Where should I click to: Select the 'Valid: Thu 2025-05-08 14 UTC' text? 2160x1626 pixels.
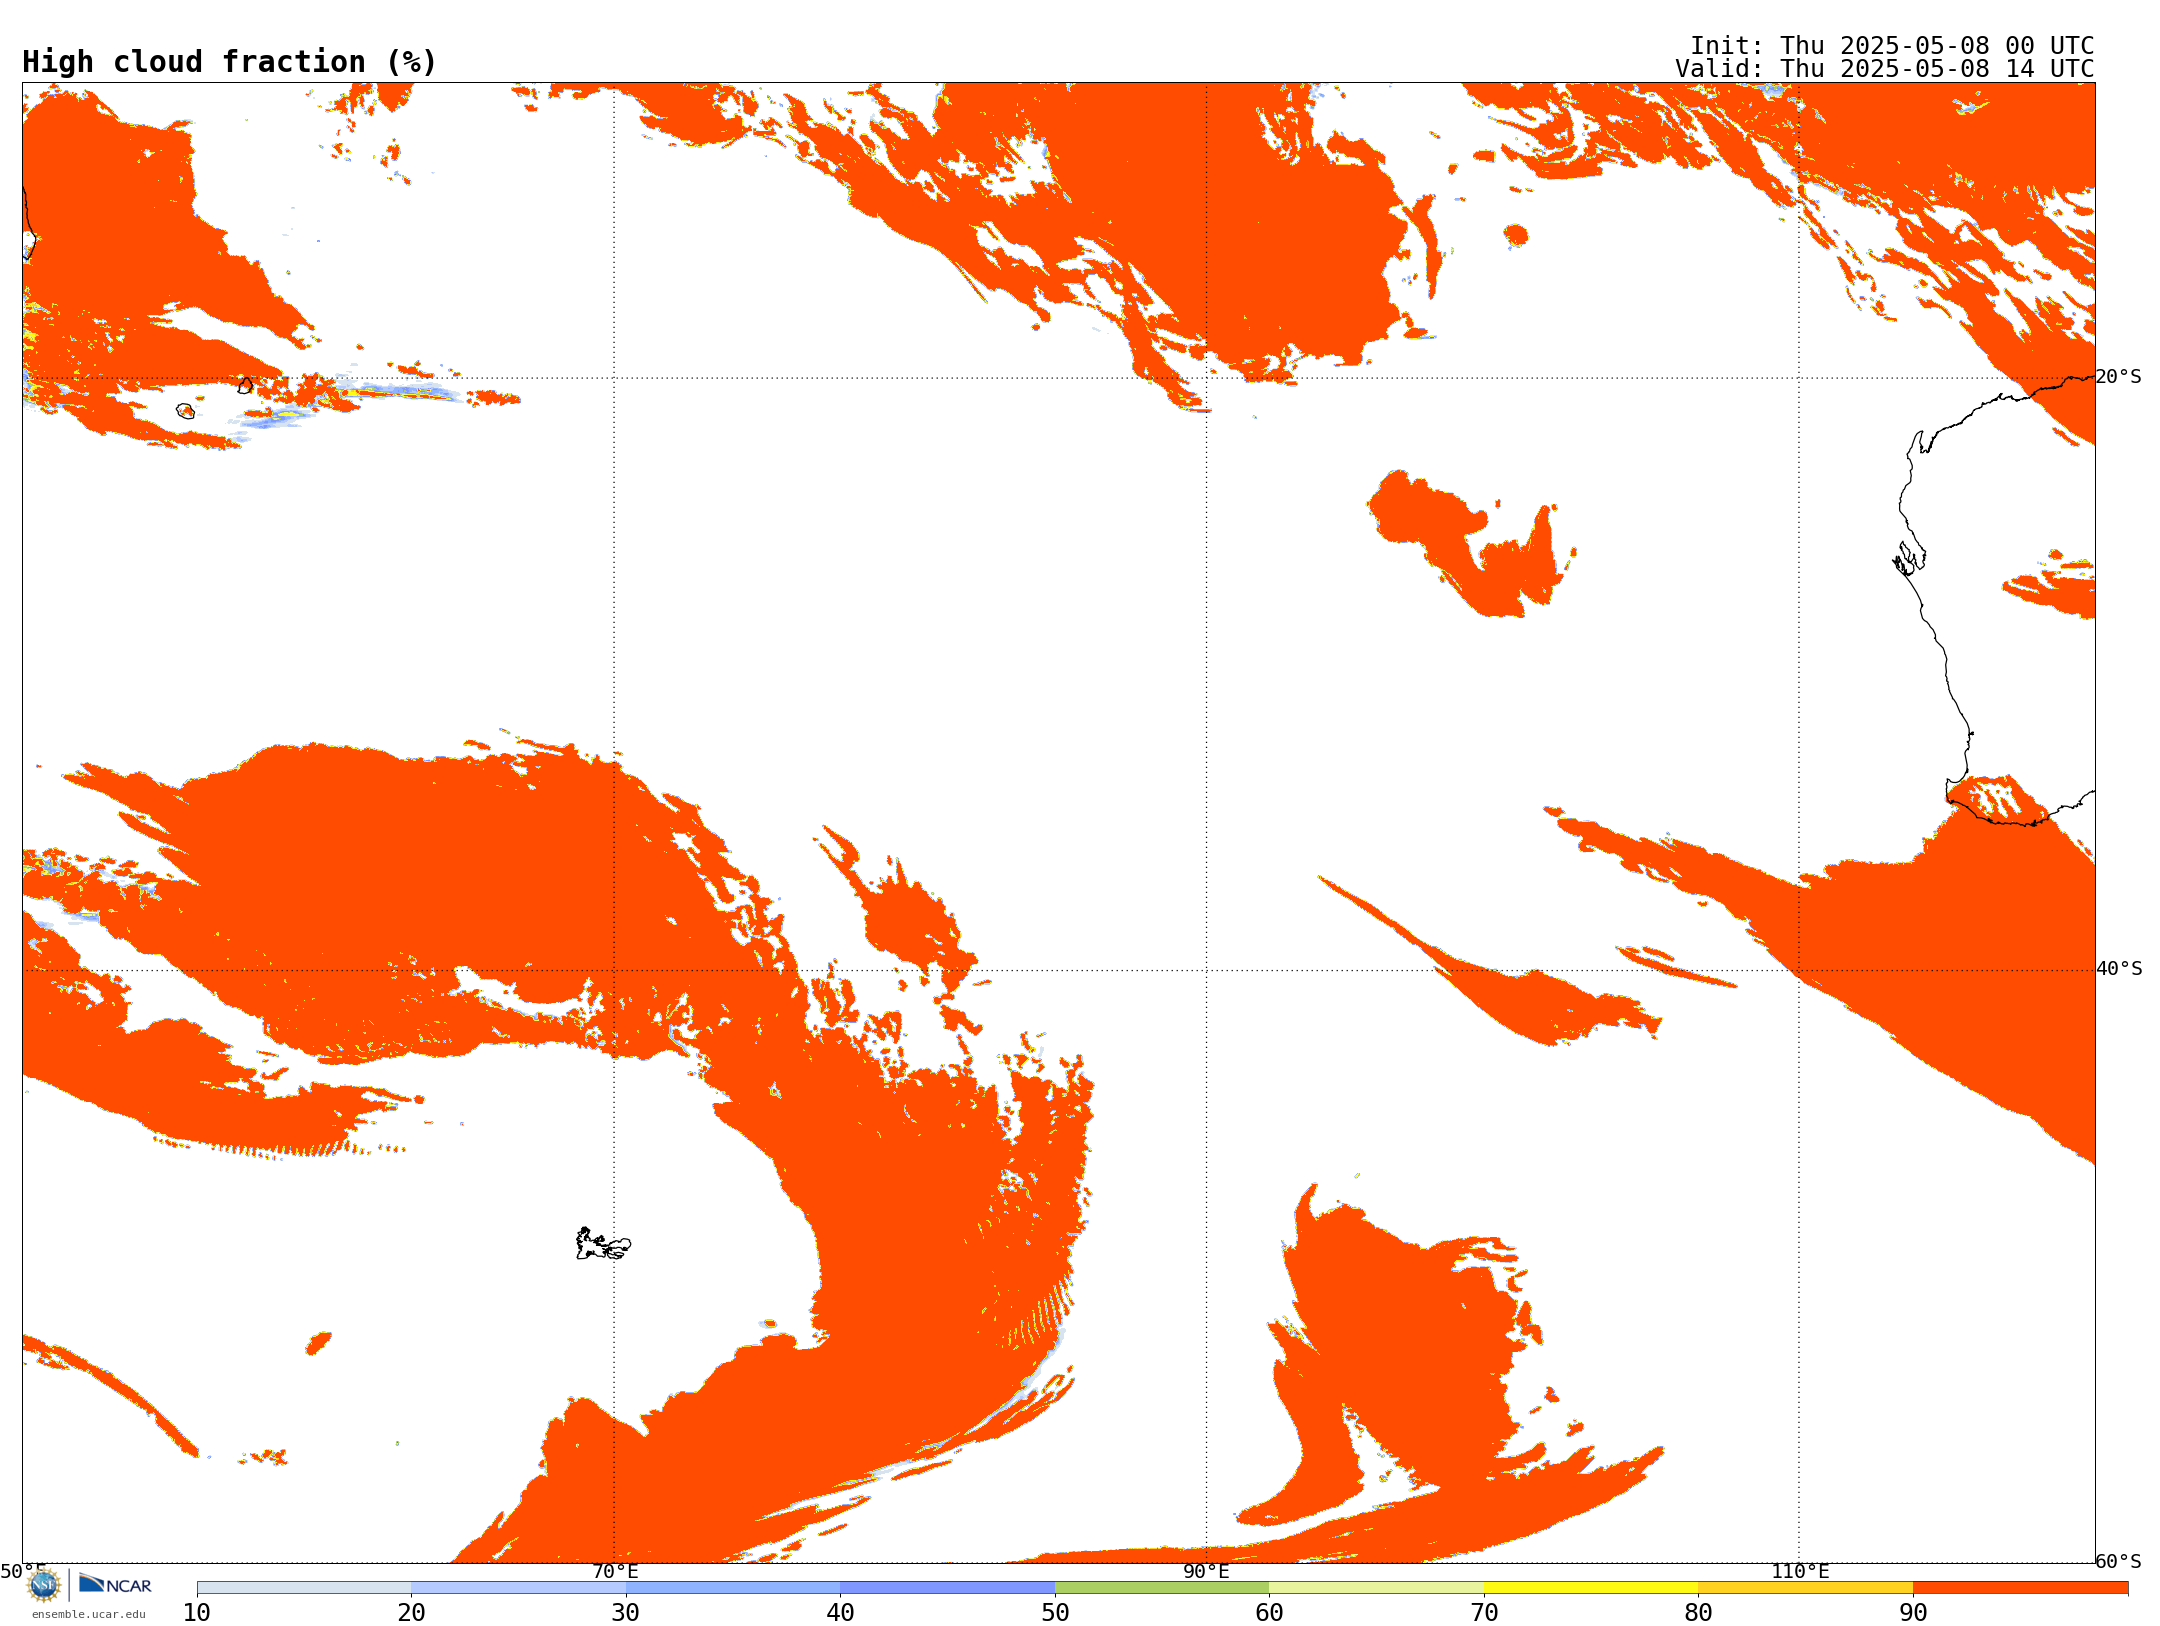pyautogui.click(x=1885, y=69)
